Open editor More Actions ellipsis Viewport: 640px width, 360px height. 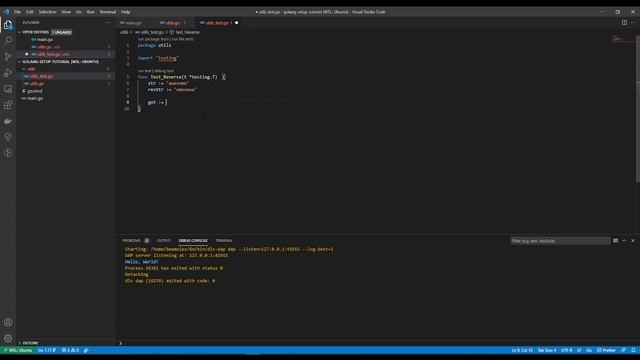coord(633,23)
